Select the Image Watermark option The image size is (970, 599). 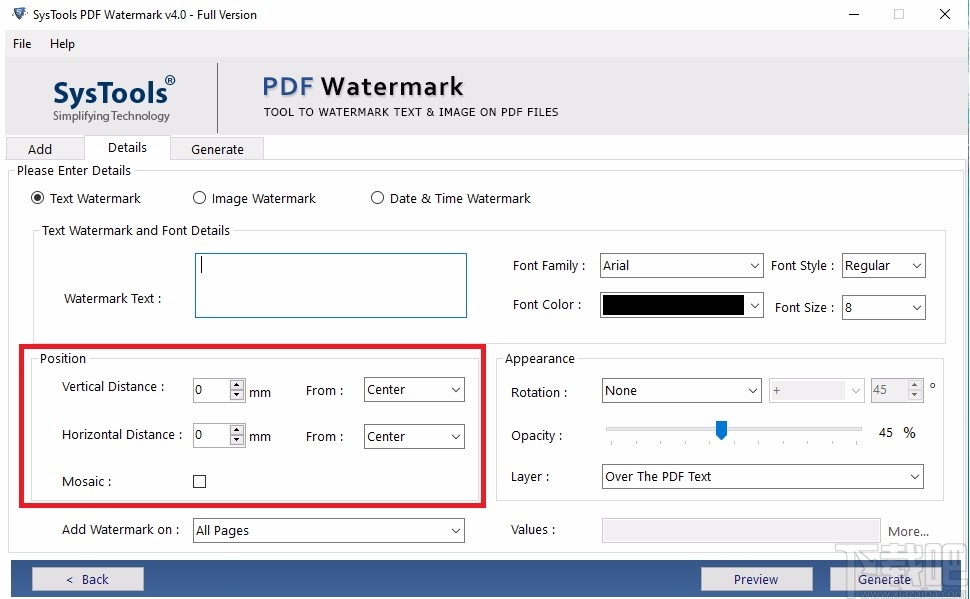pyautogui.click(x=198, y=198)
